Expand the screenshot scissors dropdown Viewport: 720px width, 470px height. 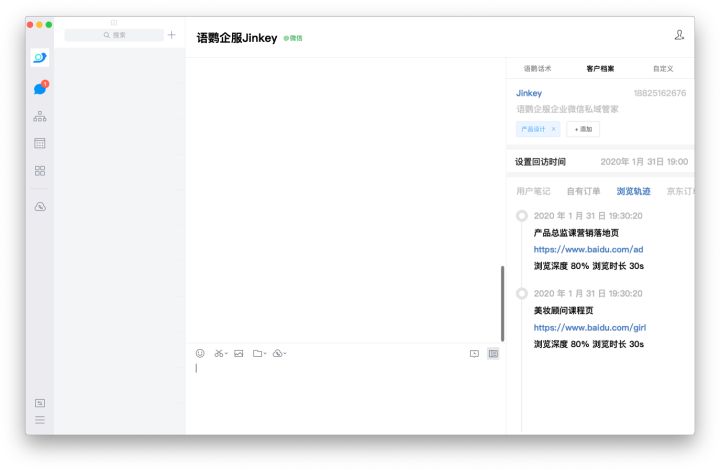pyautogui.click(x=221, y=353)
